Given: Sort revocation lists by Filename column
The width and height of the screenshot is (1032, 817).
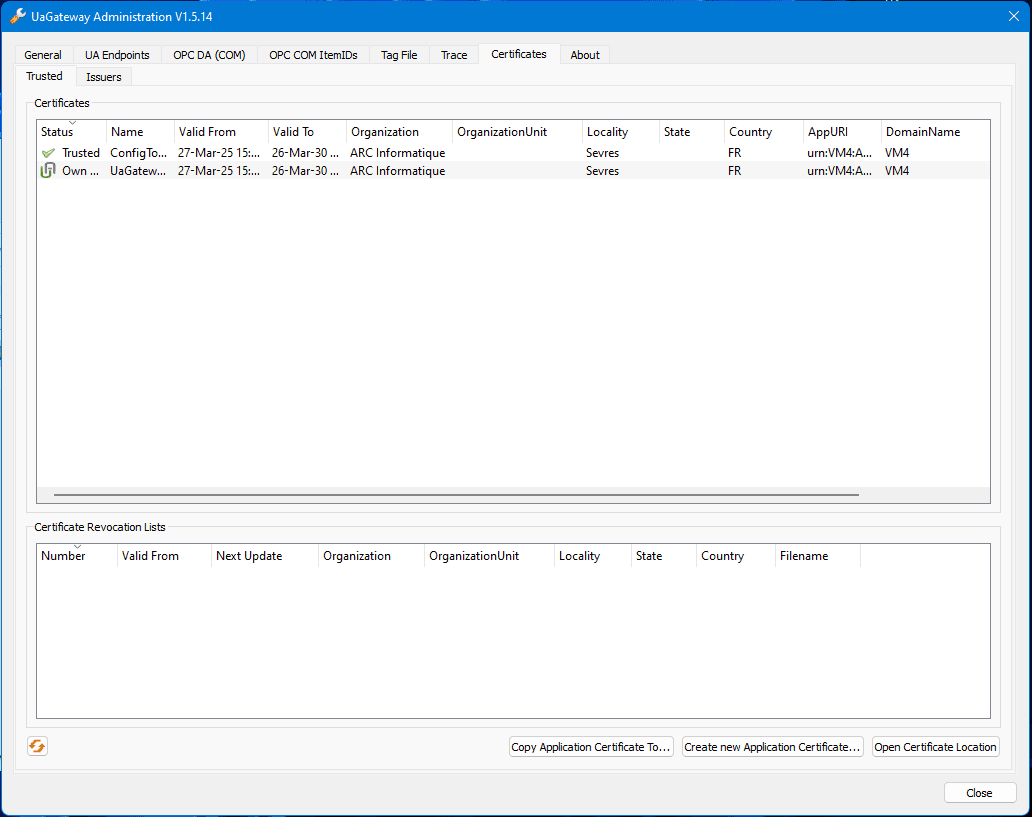Looking at the screenshot, I should tap(818, 556).
